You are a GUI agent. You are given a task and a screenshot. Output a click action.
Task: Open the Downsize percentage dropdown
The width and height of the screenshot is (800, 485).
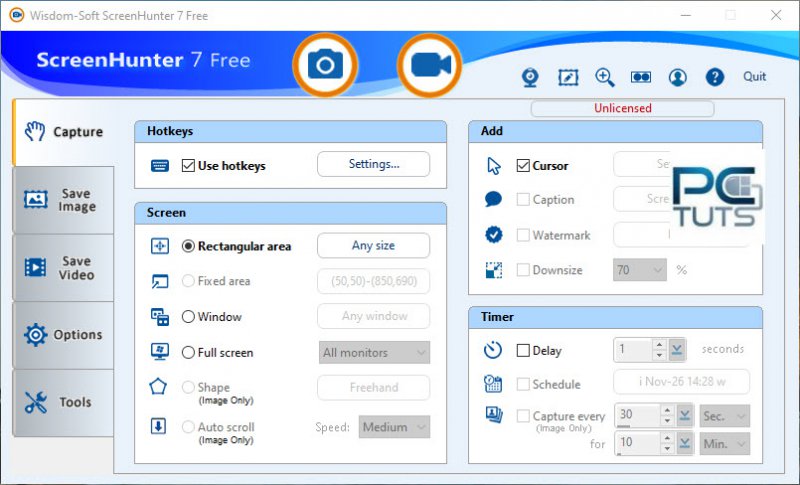pos(640,270)
